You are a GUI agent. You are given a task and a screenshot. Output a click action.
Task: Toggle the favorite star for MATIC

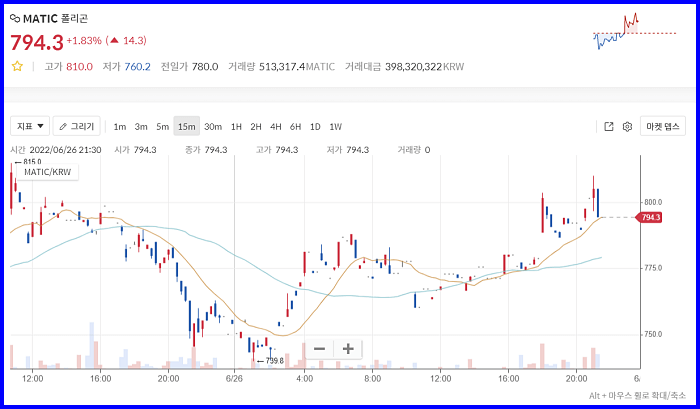point(17,67)
